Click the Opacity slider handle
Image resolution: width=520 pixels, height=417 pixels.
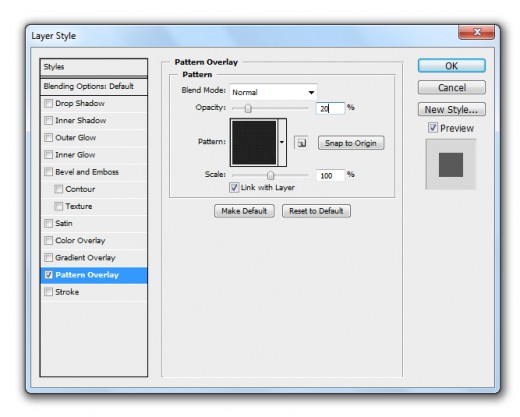coord(248,108)
